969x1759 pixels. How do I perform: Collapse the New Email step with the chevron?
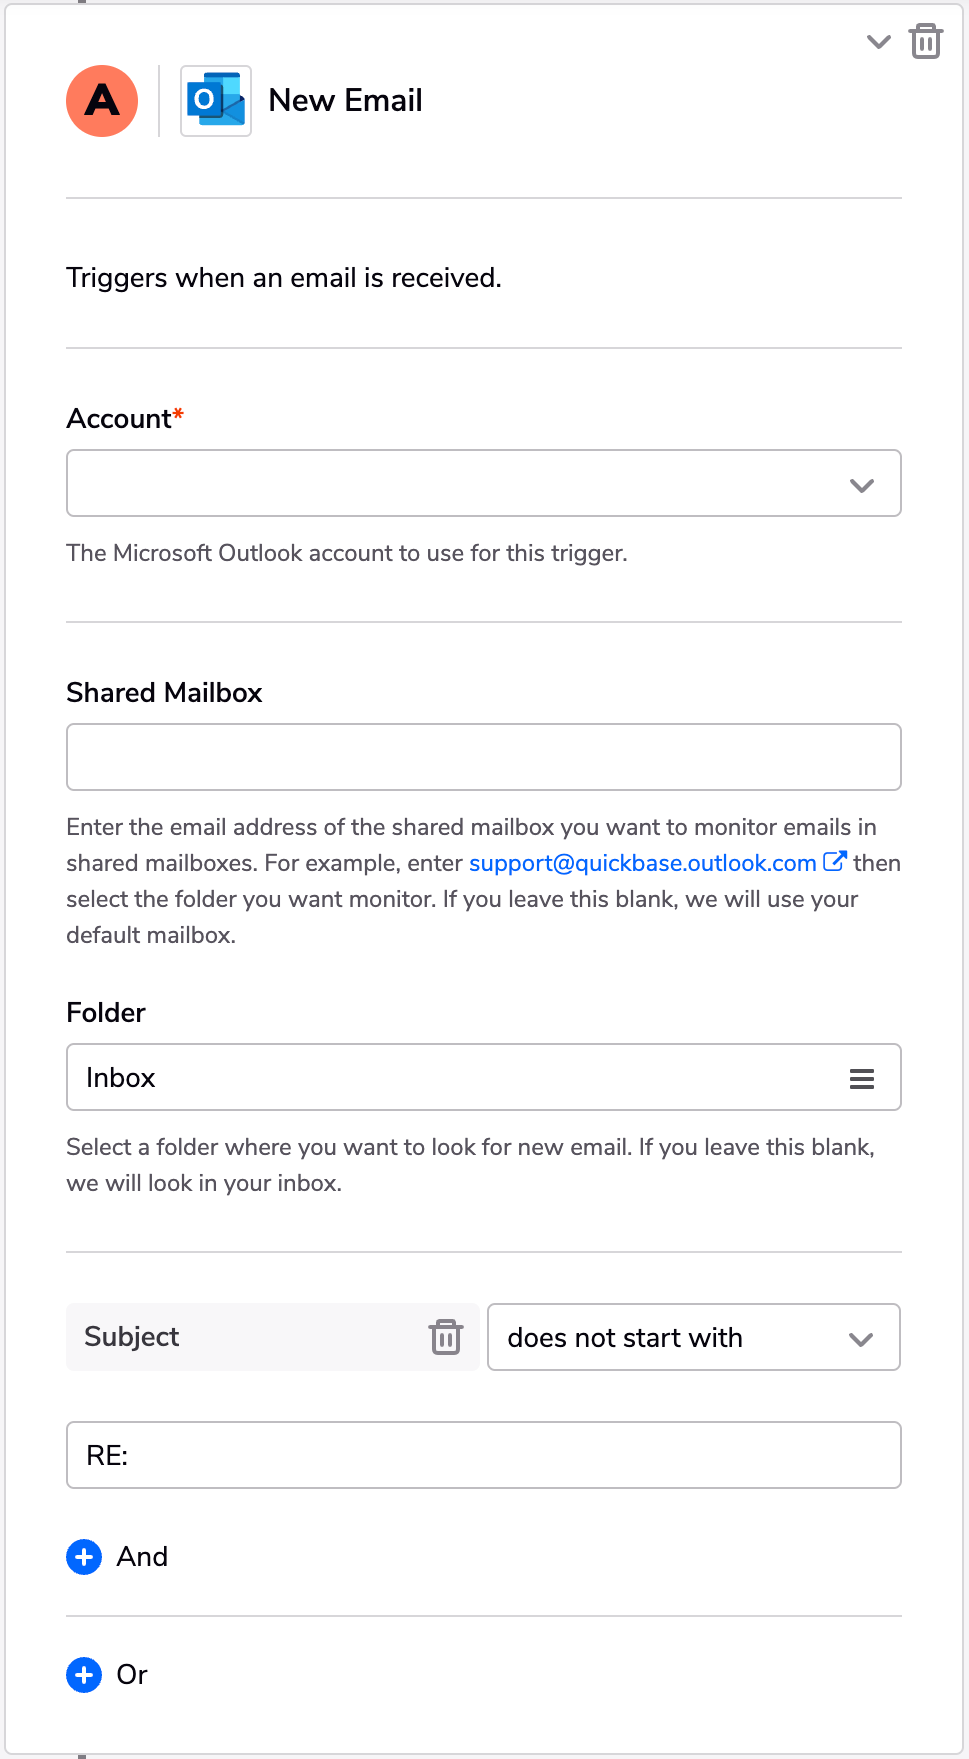tap(878, 42)
